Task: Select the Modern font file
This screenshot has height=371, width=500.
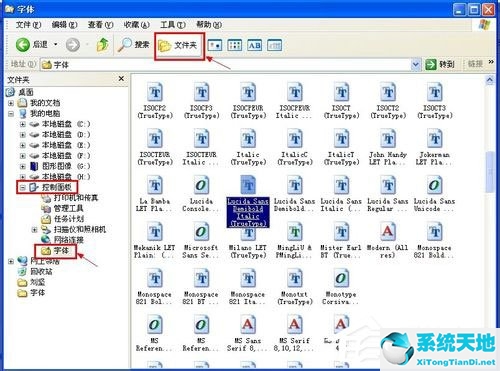Action: click(x=387, y=240)
